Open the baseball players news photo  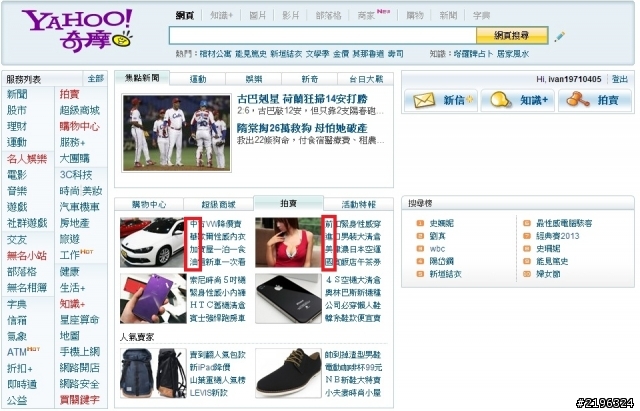(177, 133)
